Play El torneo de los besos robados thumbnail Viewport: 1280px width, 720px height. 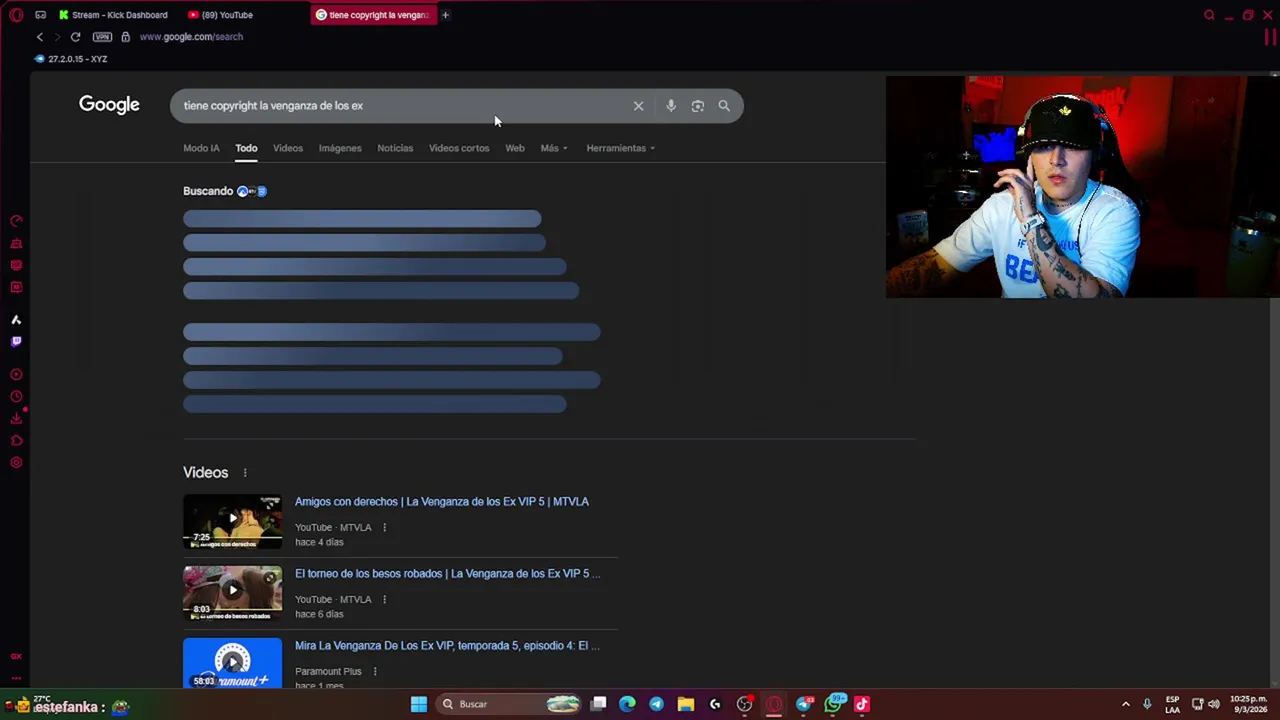click(232, 593)
